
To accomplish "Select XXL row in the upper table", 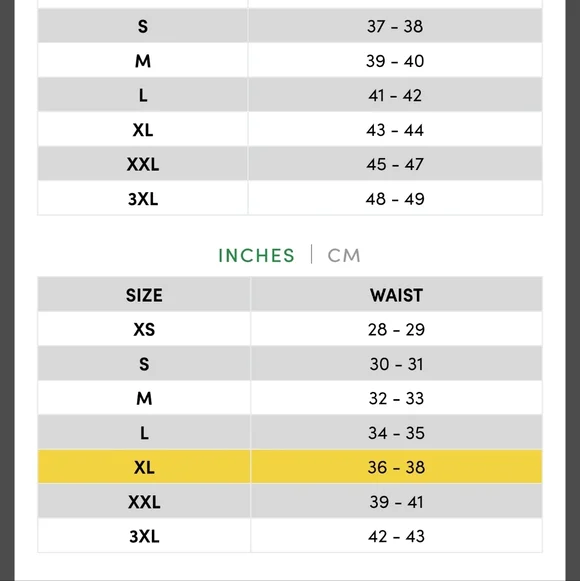I will (290, 164).
